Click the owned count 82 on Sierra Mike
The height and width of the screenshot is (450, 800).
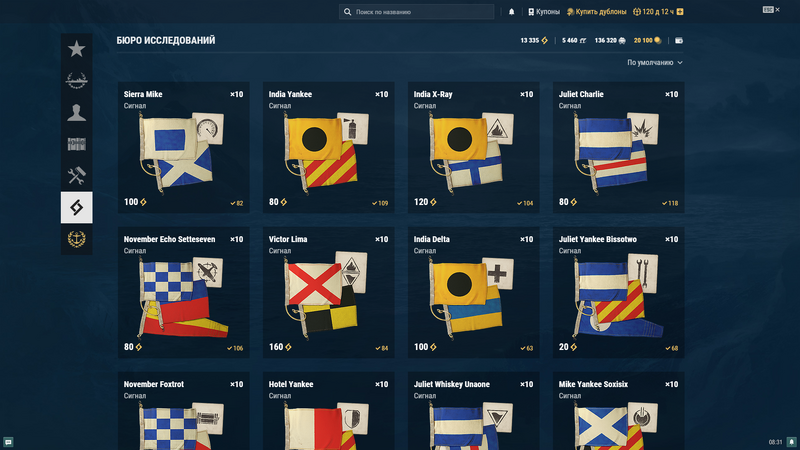tap(237, 203)
